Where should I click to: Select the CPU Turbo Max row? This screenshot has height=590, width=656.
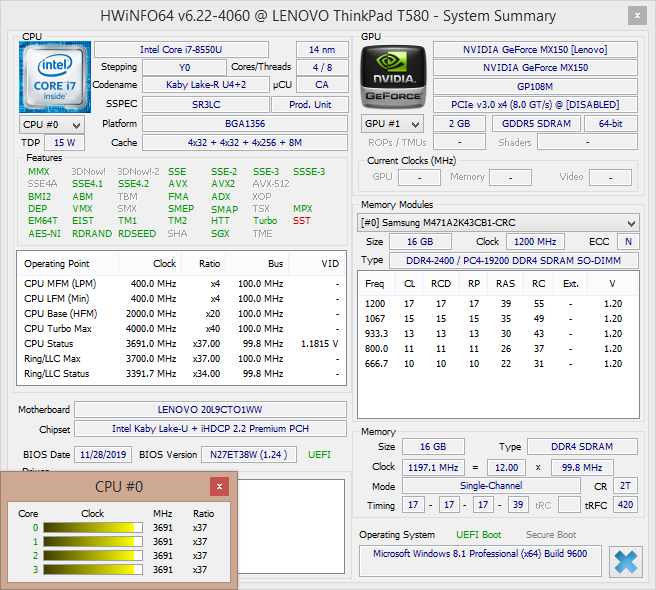coord(181,329)
